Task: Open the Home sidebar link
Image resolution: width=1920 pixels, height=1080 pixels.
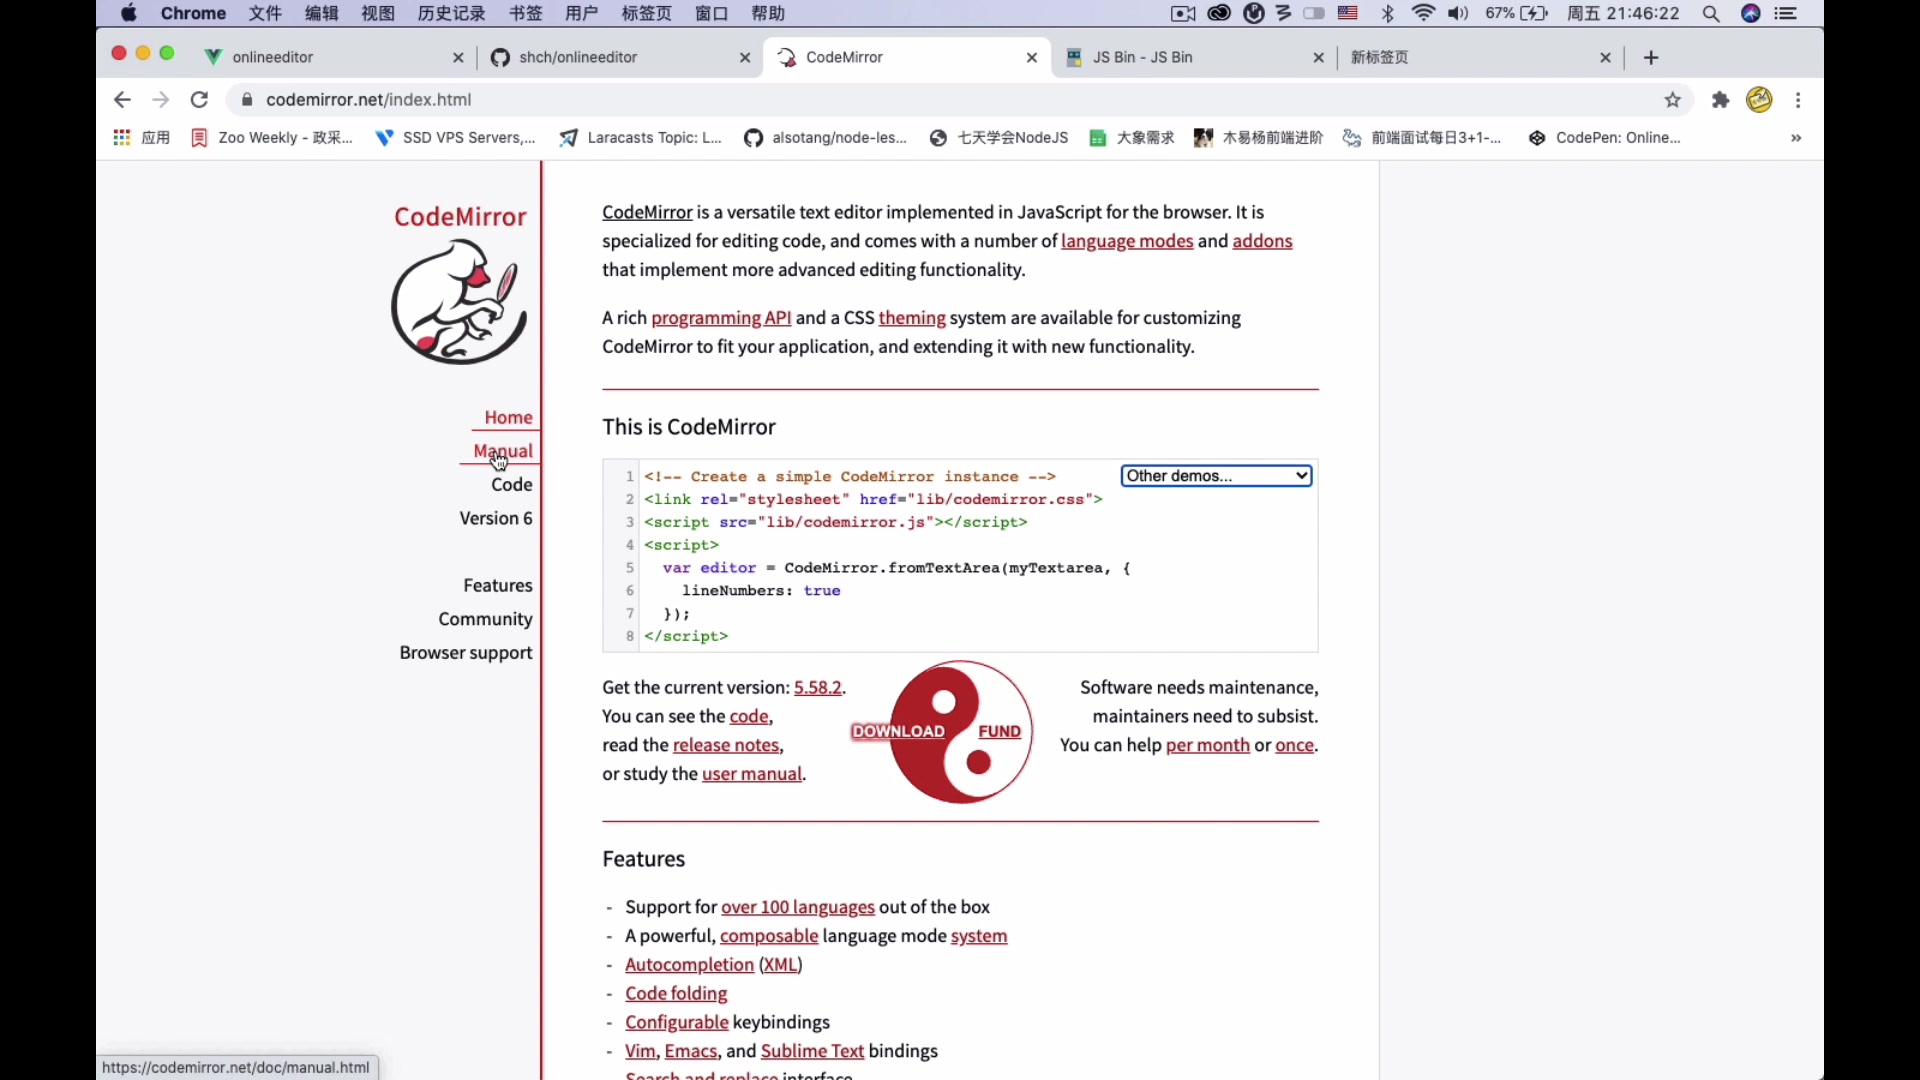Action: [508, 418]
